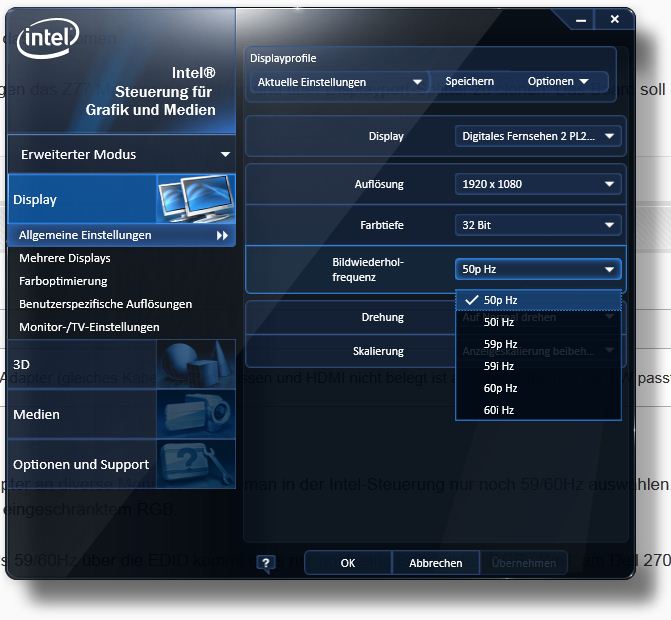Open Optionen und Support section
The width and height of the screenshot is (671, 620).
coord(122,464)
